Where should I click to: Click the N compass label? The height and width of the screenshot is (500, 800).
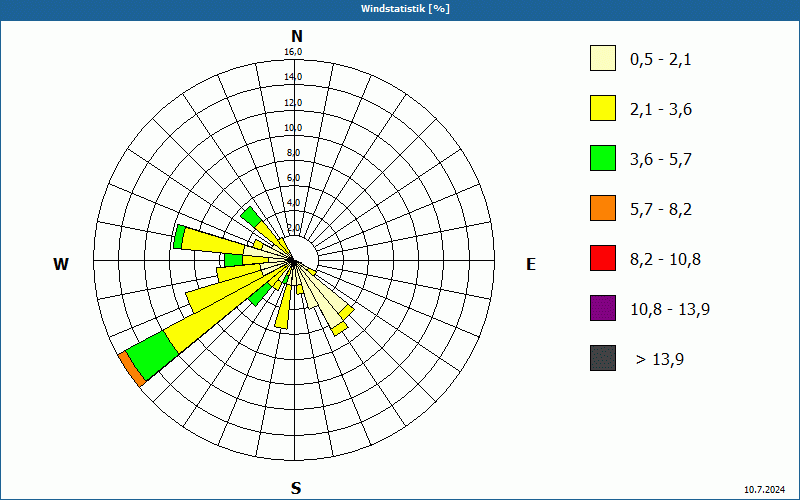coord(296,36)
